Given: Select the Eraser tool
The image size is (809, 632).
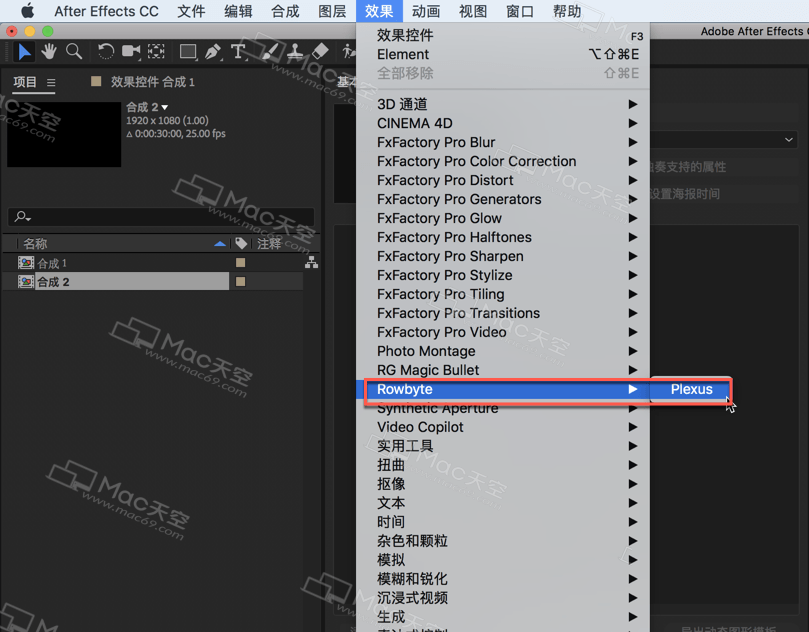Looking at the screenshot, I should coord(320,52).
